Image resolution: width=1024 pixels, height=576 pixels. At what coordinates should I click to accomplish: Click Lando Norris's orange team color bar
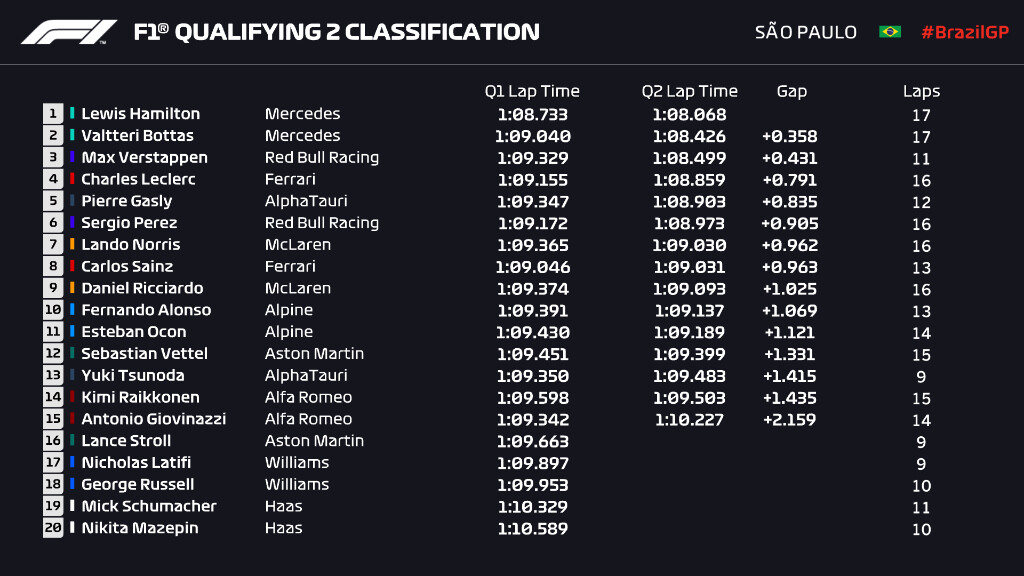pyautogui.click(x=73, y=245)
